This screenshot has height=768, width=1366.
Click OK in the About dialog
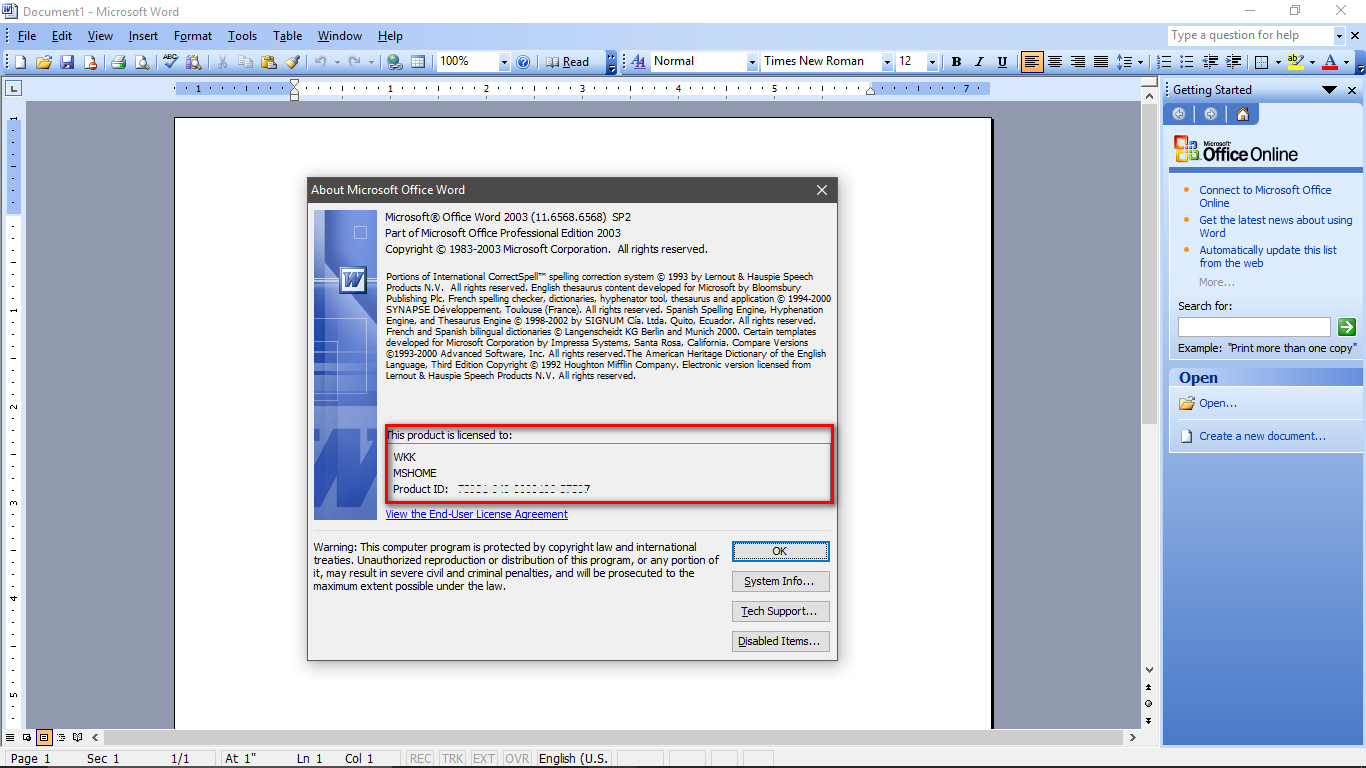click(x=780, y=551)
